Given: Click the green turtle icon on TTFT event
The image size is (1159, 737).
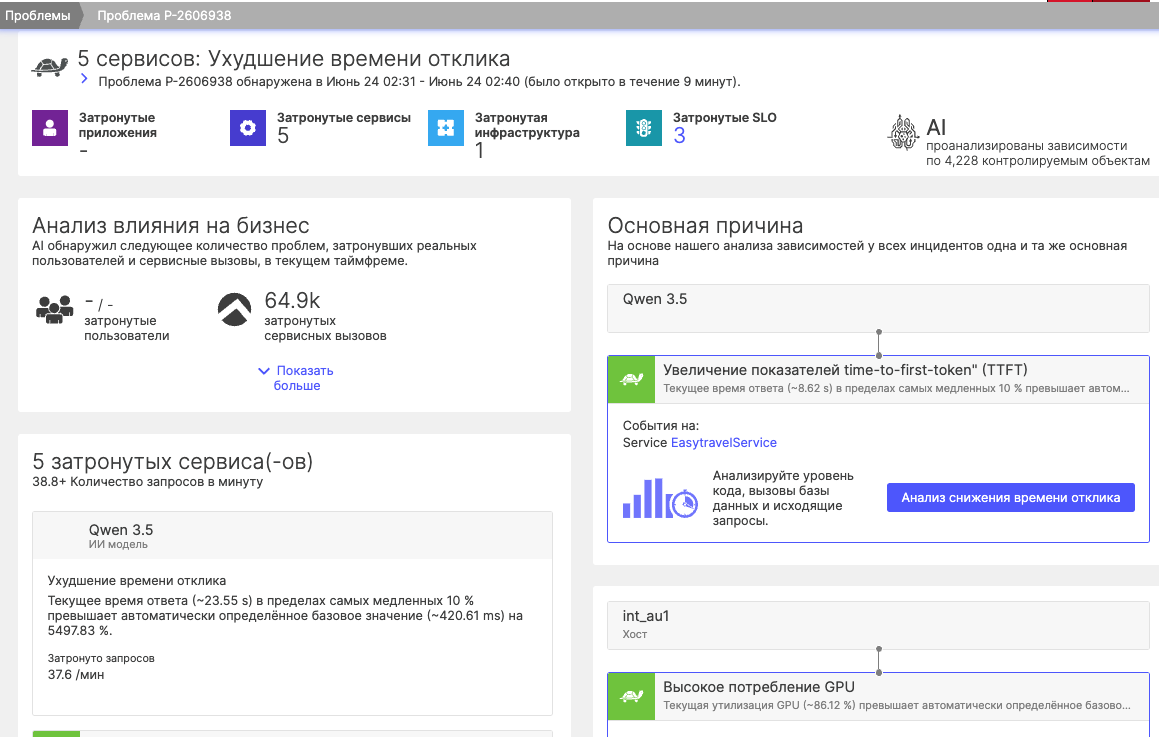Looking at the screenshot, I should (x=631, y=379).
